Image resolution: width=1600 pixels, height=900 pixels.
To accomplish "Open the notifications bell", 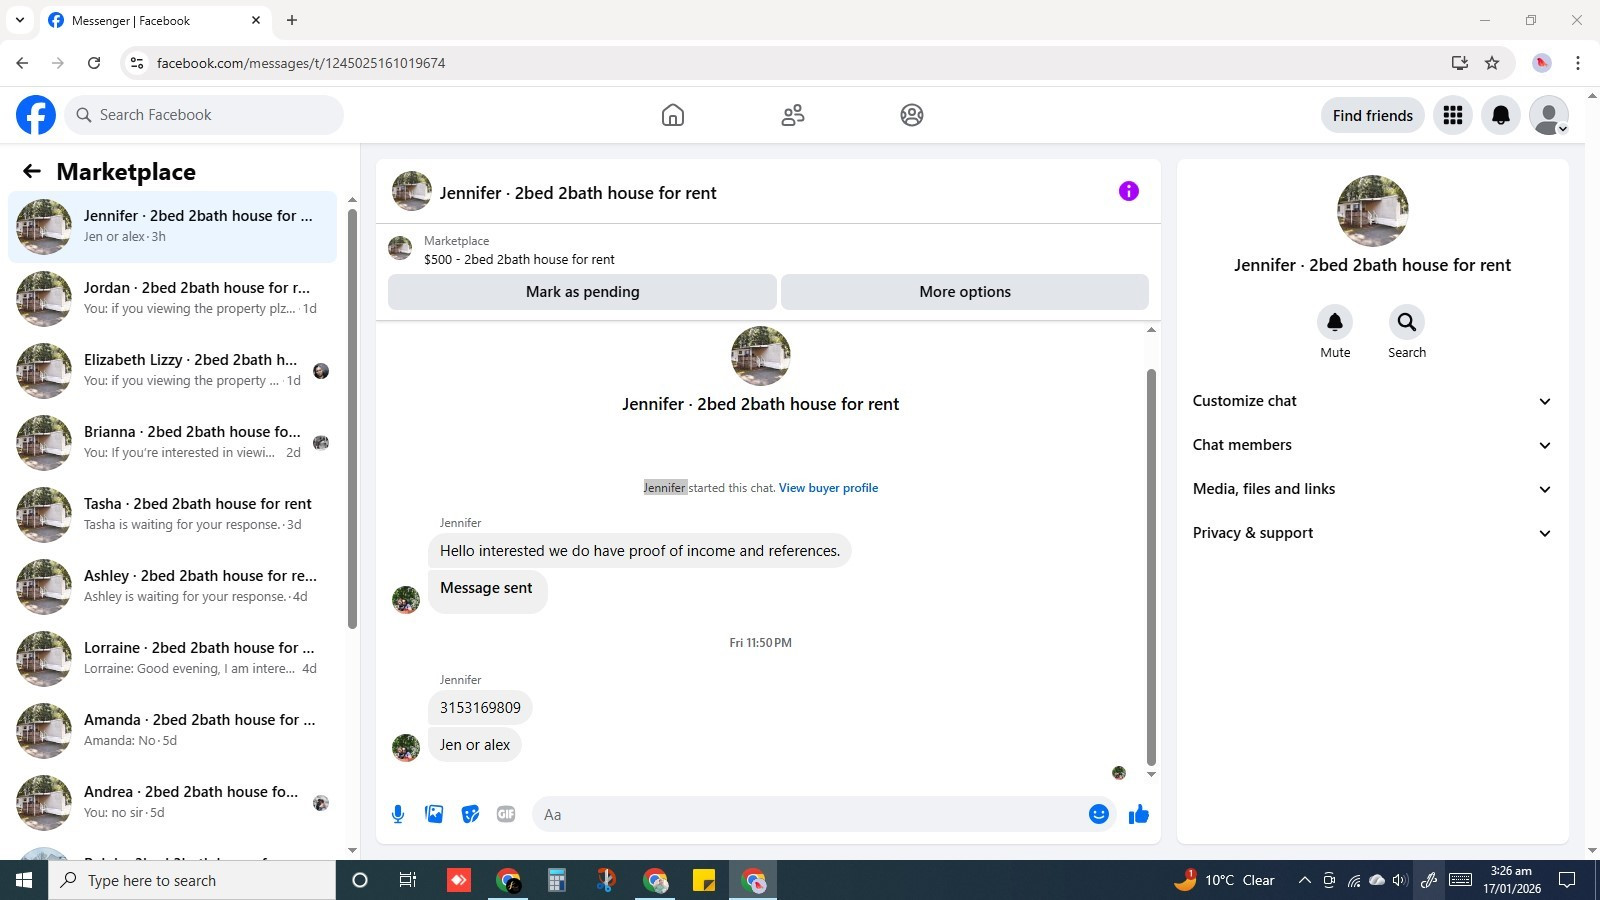I will [x=1501, y=115].
